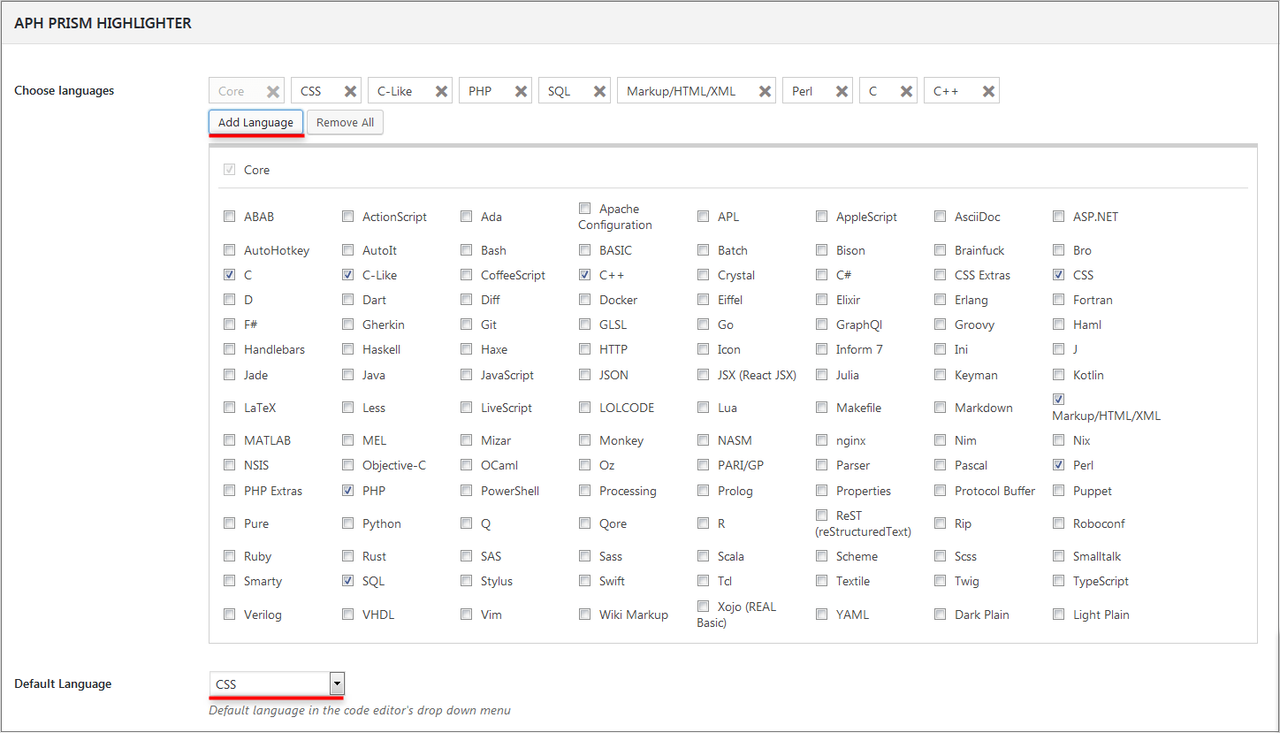Uncheck the SQL checkbox

click(x=348, y=581)
